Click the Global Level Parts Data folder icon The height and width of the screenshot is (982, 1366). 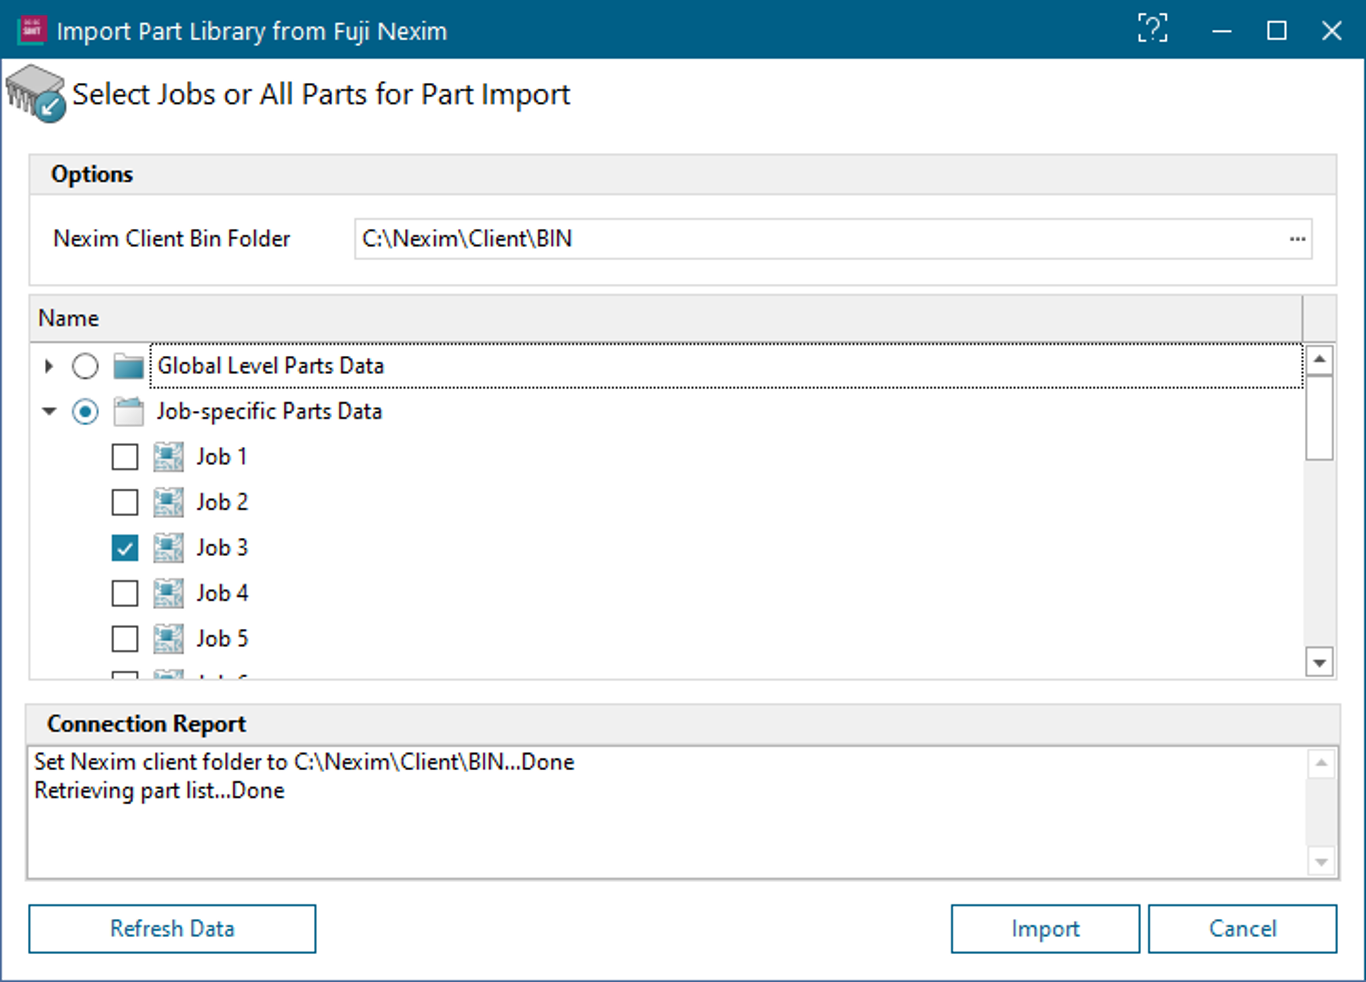click(x=128, y=365)
